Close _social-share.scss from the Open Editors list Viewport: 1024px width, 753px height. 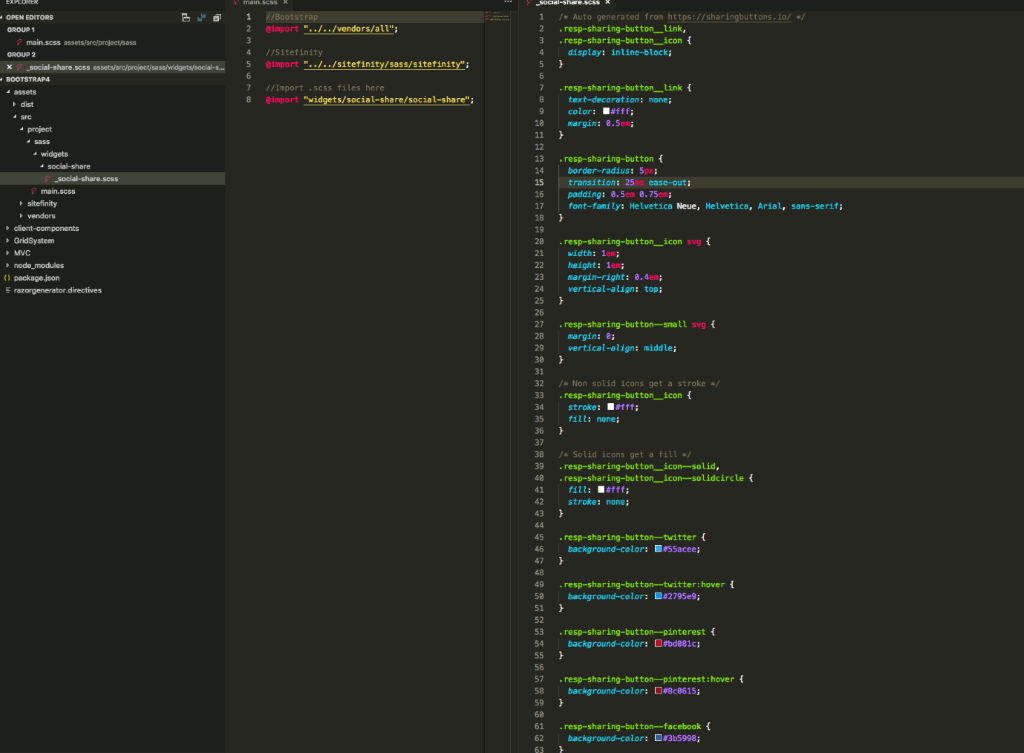click(9, 67)
